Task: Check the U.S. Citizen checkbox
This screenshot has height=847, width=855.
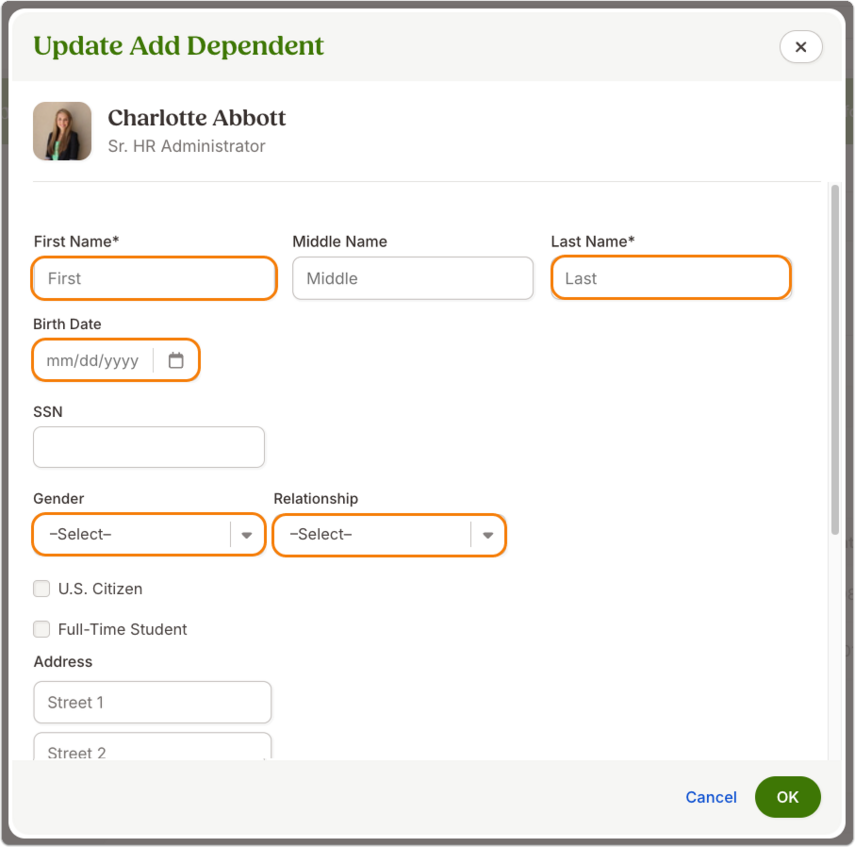Action: click(x=41, y=588)
